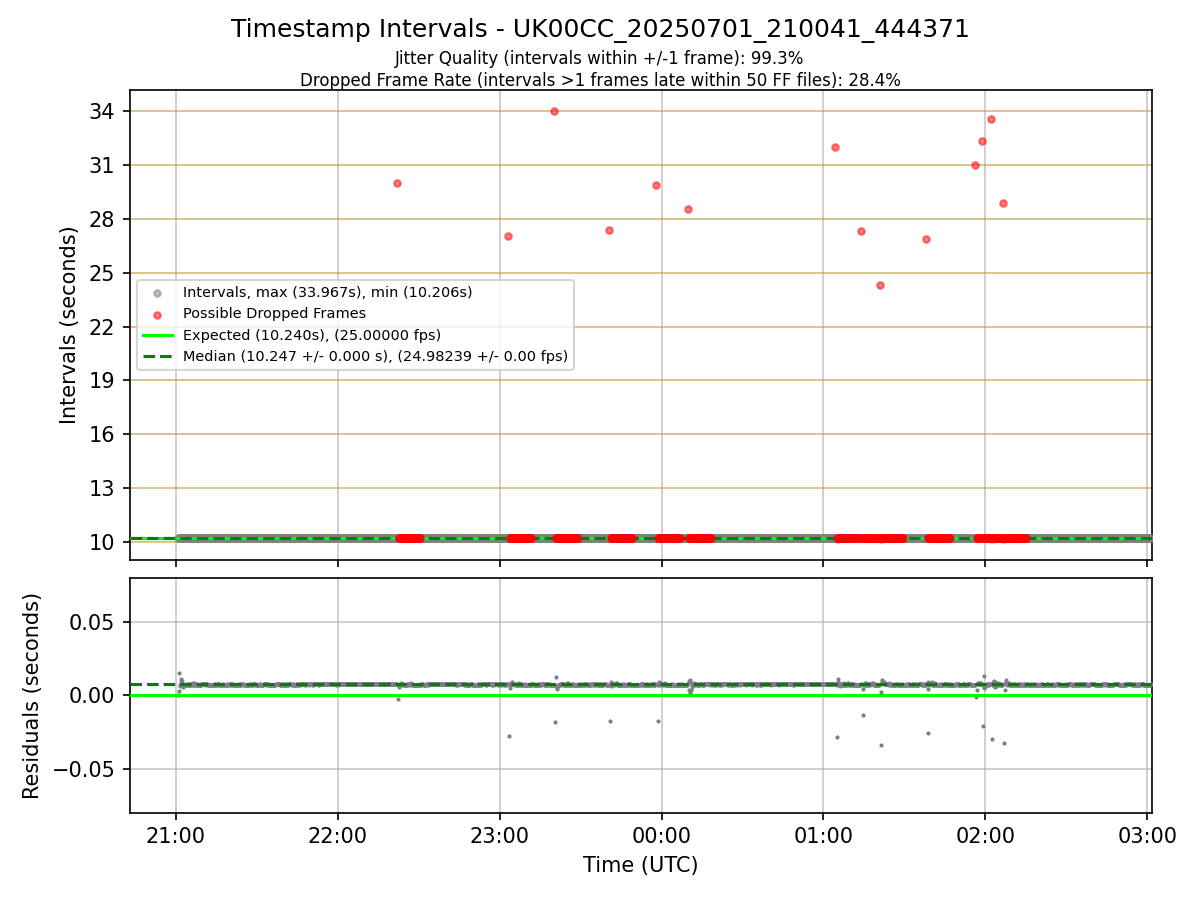
Task: Click the y-axis tick label '13'
Action: point(103,488)
